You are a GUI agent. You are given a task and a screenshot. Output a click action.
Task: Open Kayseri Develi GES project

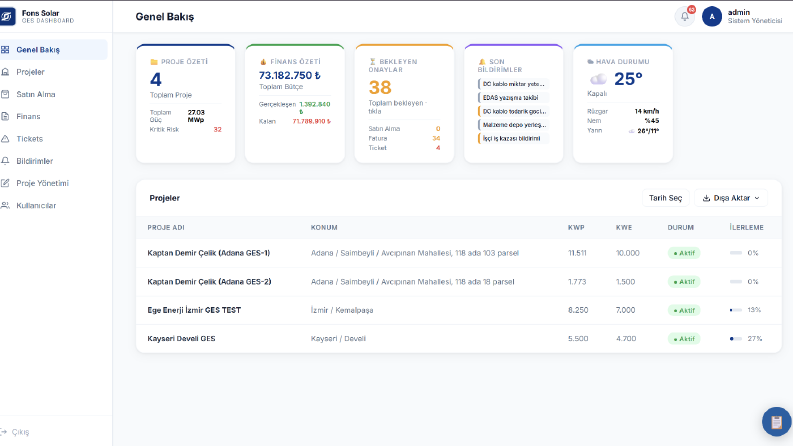tap(459, 339)
